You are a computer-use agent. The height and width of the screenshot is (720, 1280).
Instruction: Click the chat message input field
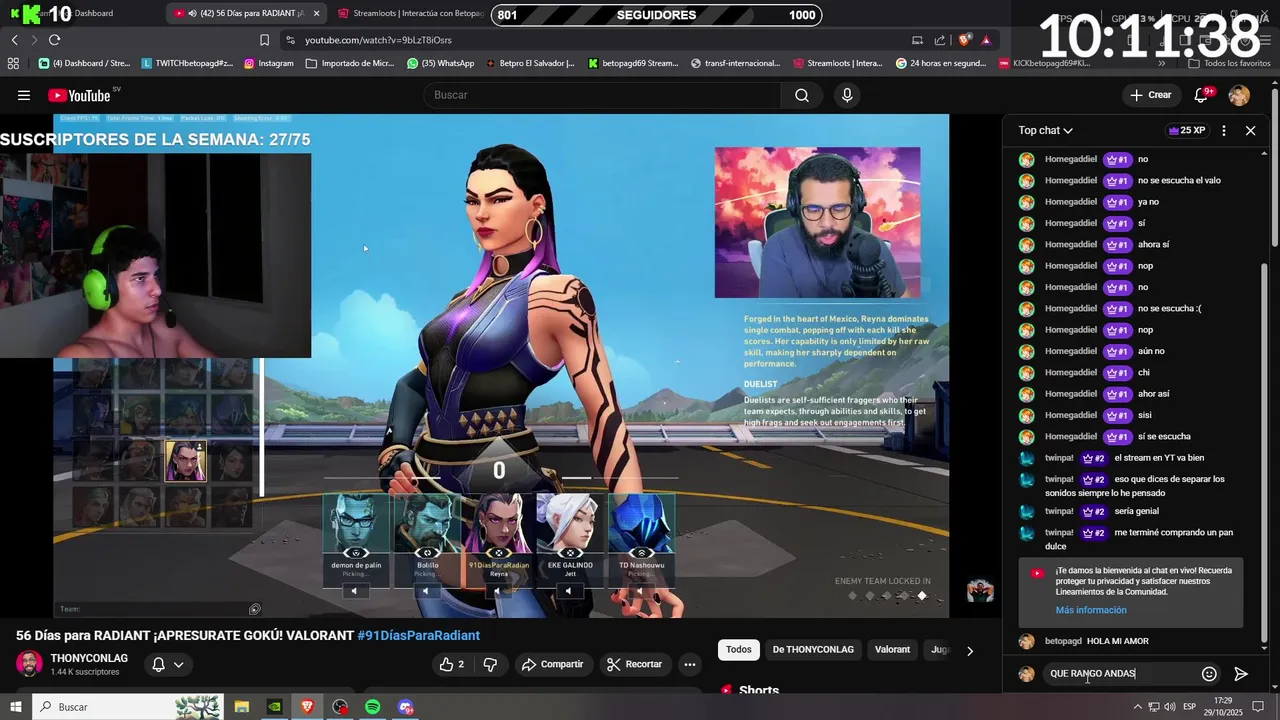pyautogui.click(x=1120, y=674)
